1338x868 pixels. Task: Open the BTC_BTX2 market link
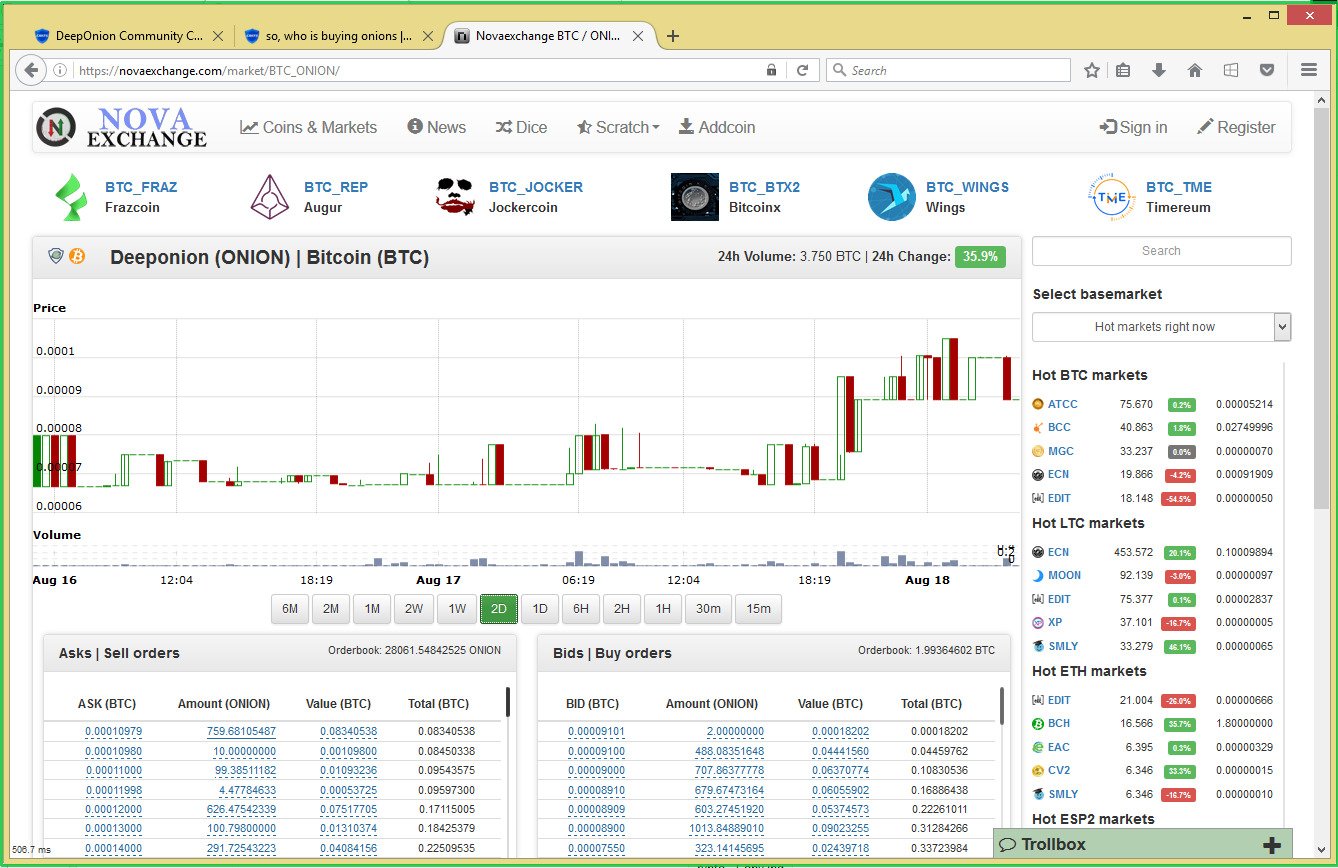click(764, 187)
